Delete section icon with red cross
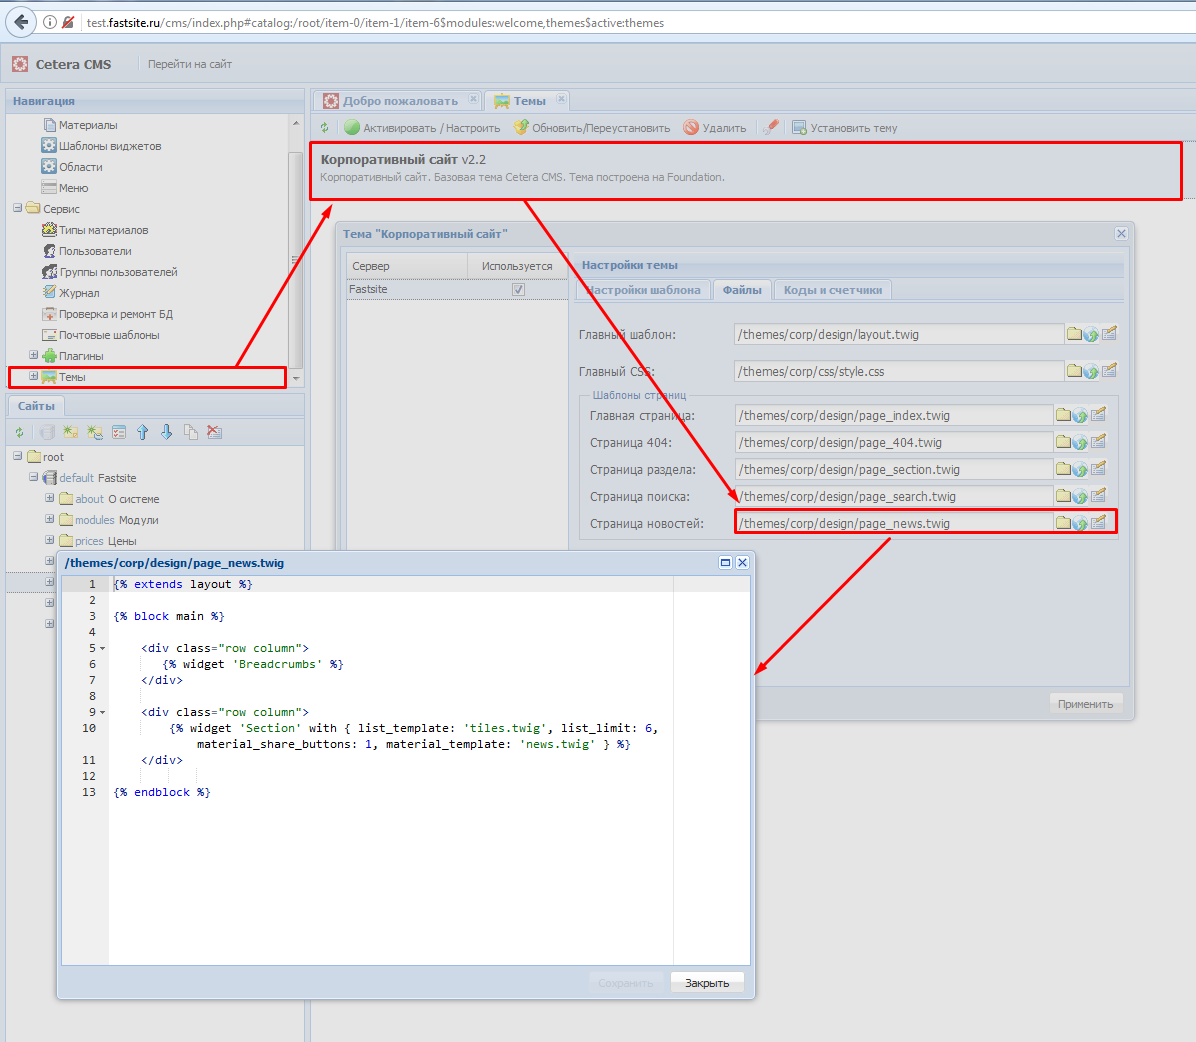 pyautogui.click(x=215, y=433)
